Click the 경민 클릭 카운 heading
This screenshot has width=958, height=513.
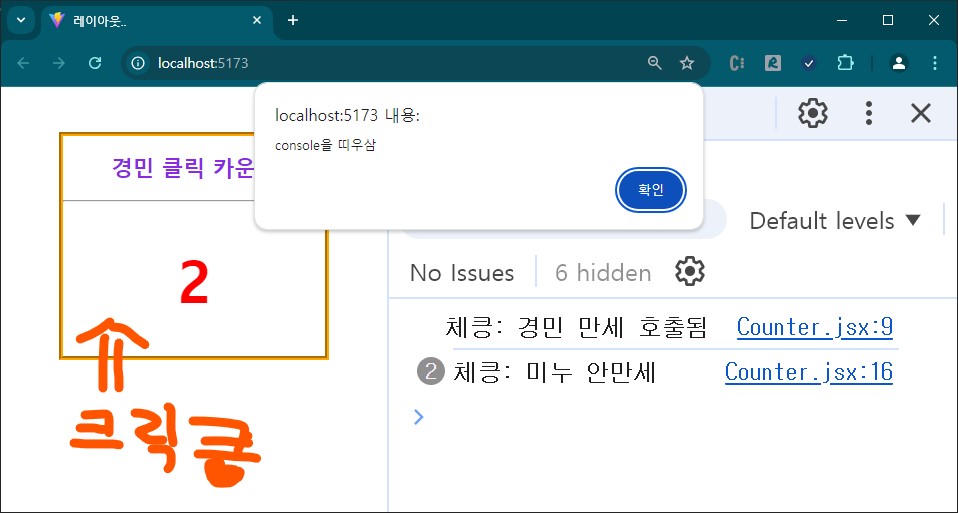[x=182, y=167]
